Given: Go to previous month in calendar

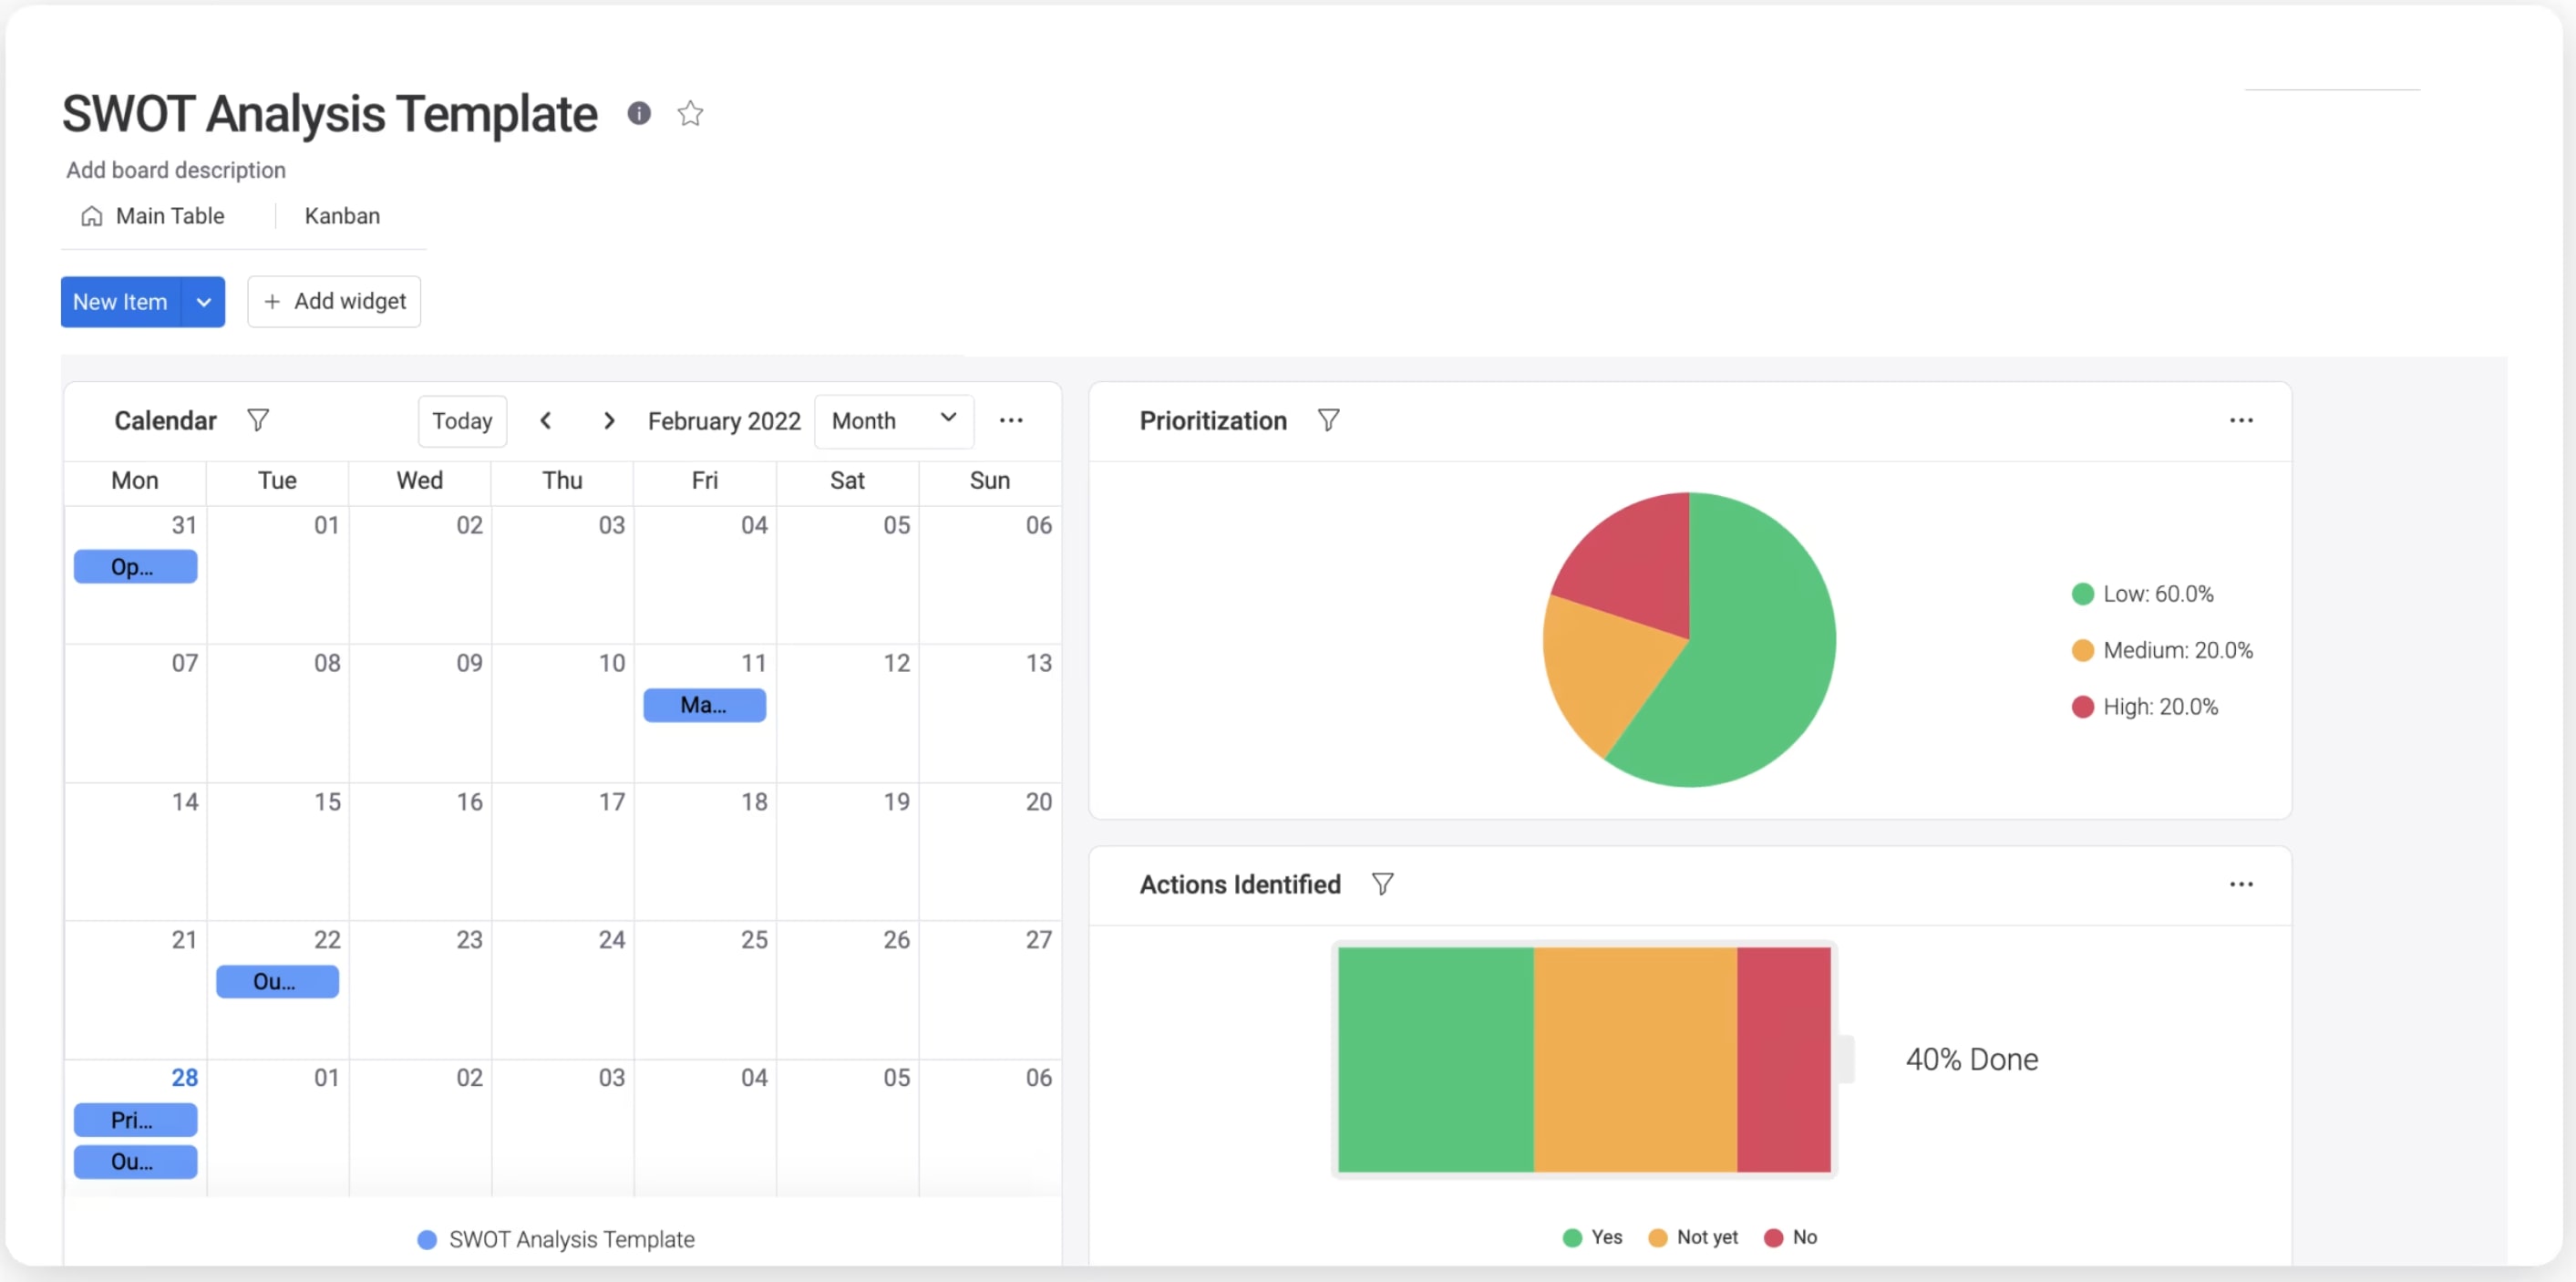Looking at the screenshot, I should click(546, 420).
